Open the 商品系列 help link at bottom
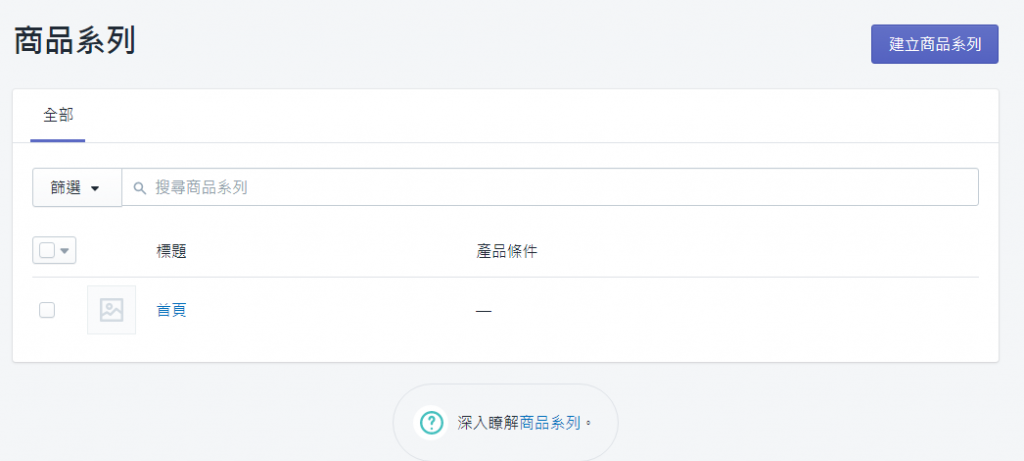The height and width of the screenshot is (461, 1024). [550, 423]
